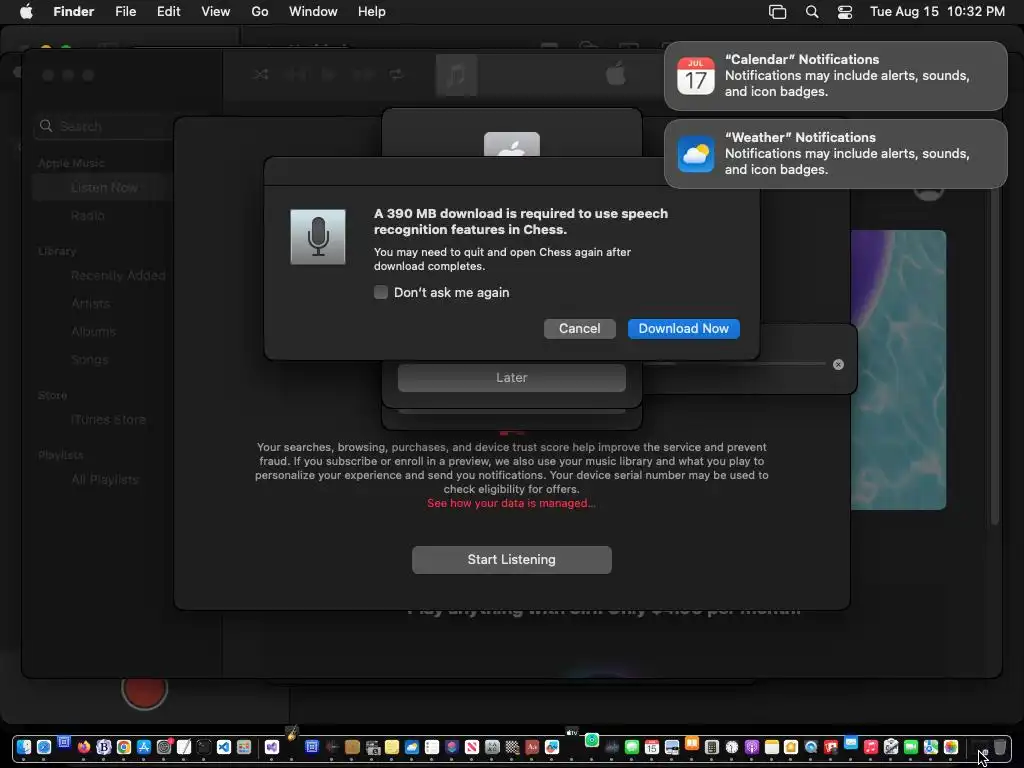Image resolution: width=1024 pixels, height=768 pixels.
Task: Open Firefox in the Dock
Action: [84, 747]
